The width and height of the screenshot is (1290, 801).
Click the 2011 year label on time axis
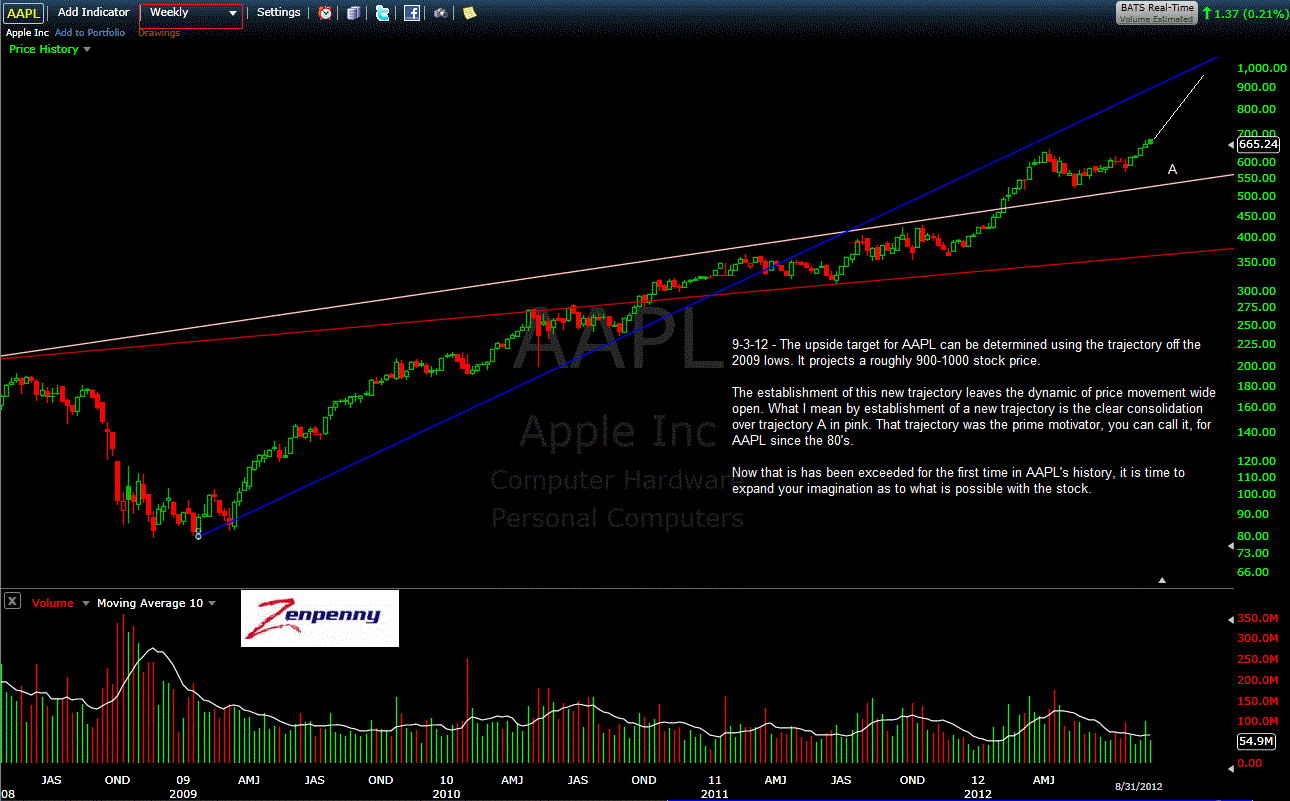coord(714,794)
